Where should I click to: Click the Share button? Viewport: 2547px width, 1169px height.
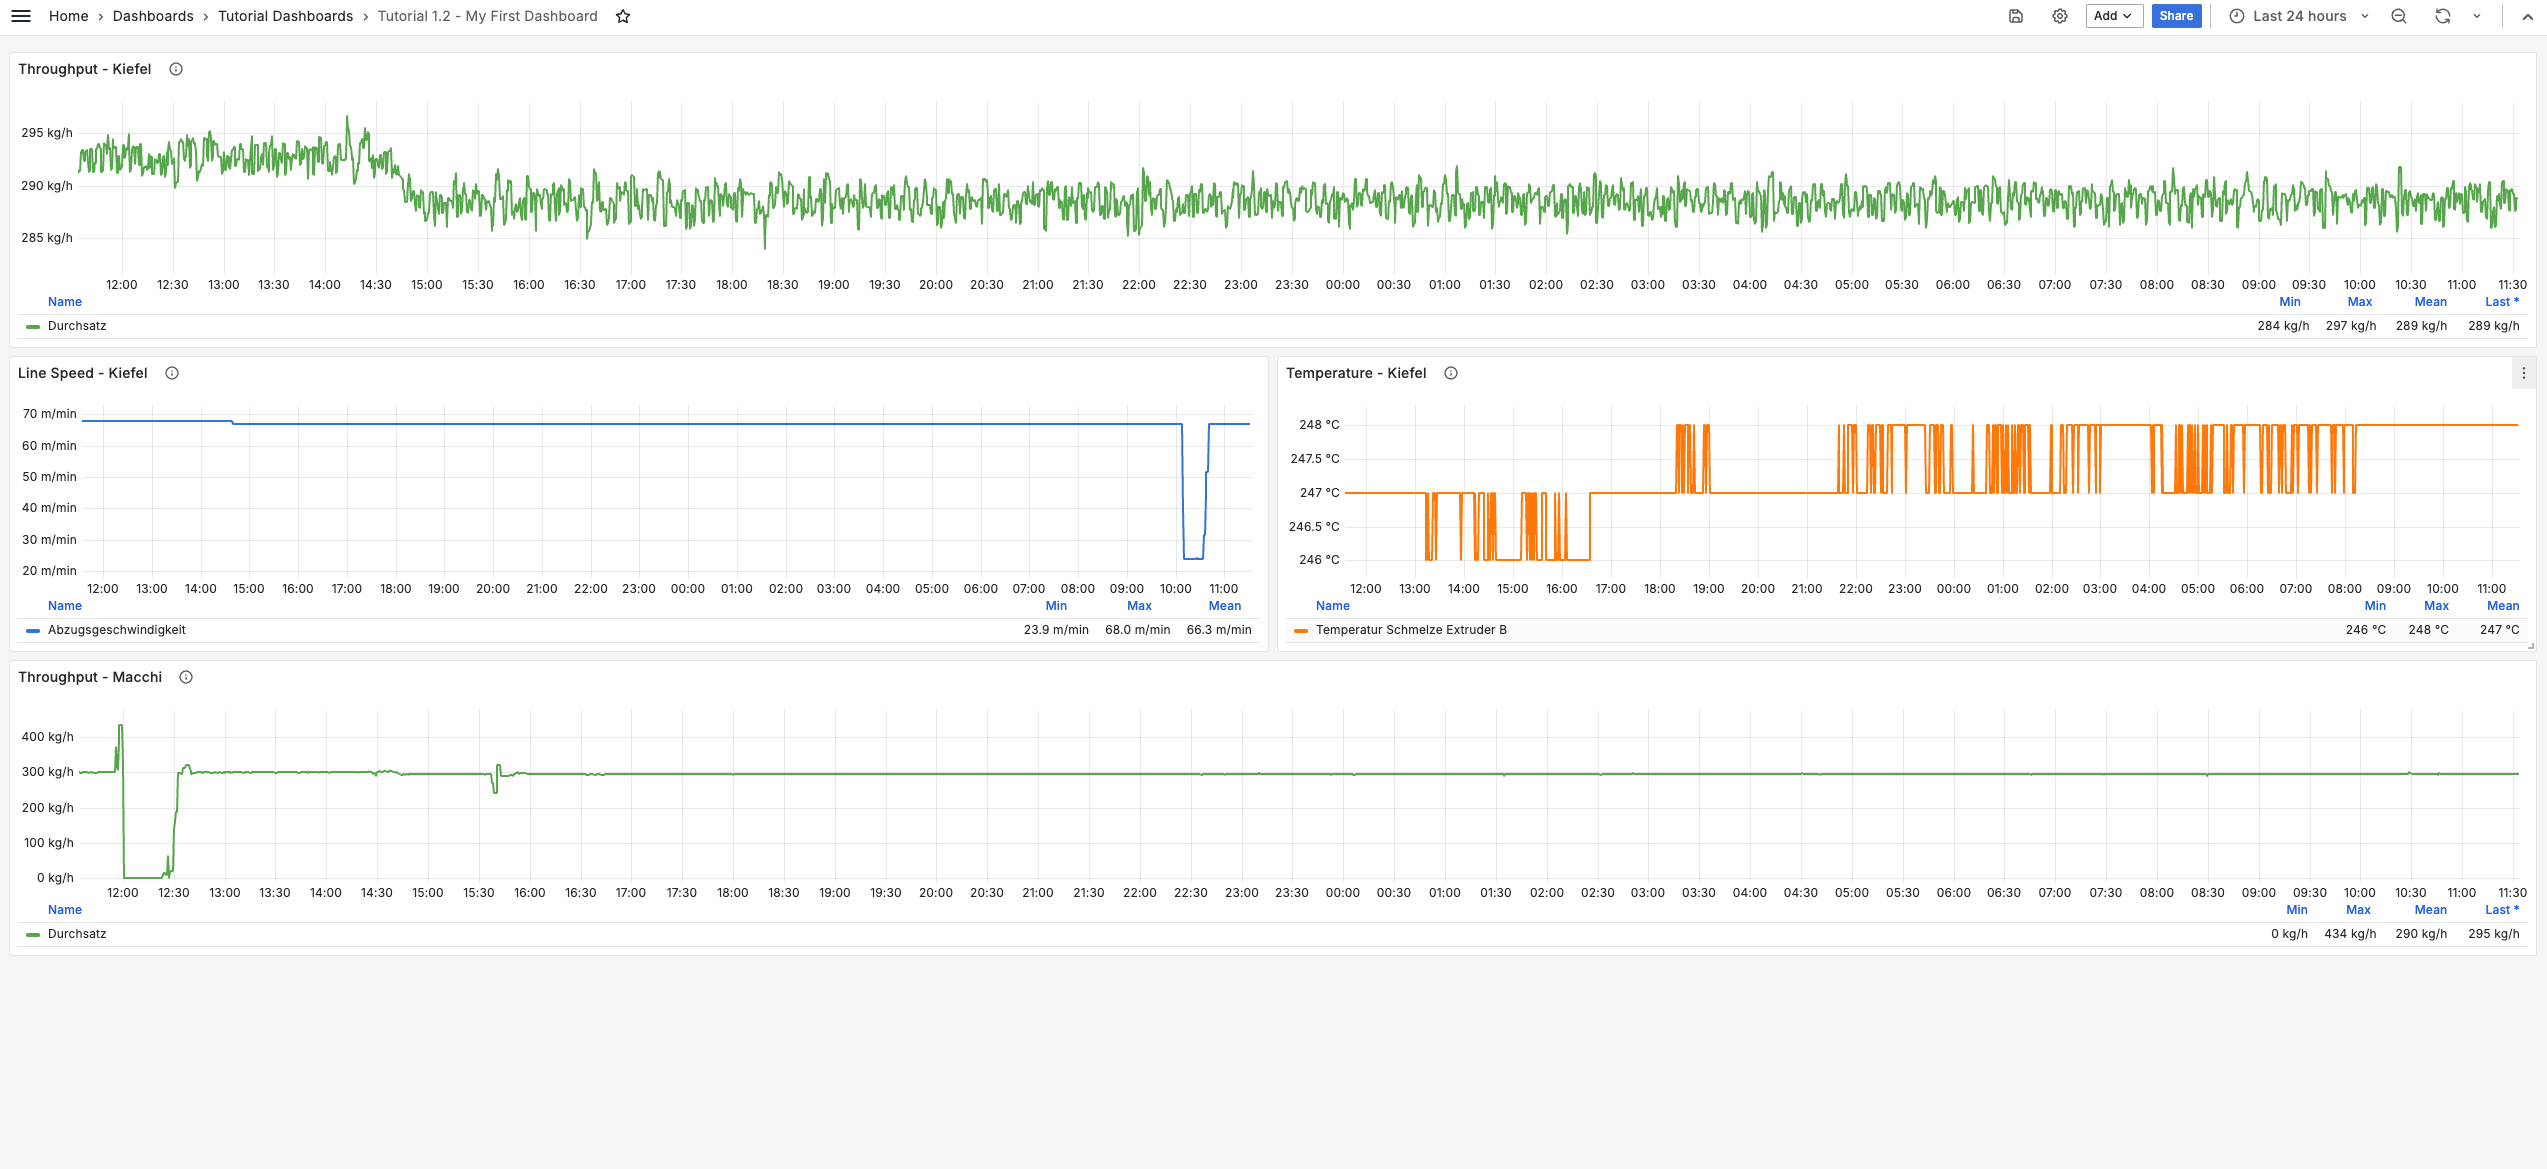click(x=2176, y=16)
